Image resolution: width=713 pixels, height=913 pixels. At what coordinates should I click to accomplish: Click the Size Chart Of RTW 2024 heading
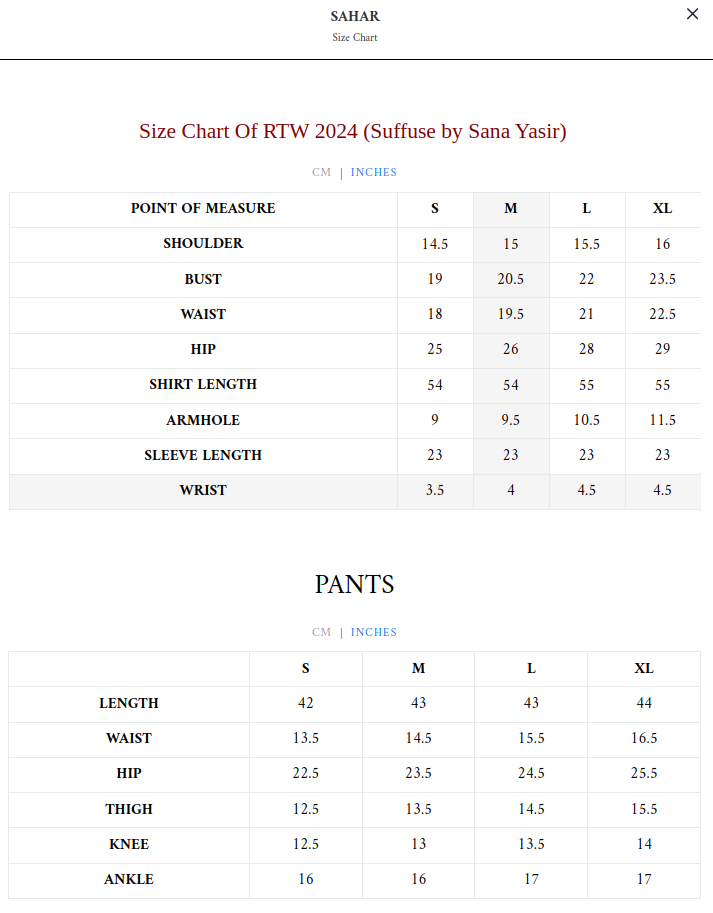353,132
